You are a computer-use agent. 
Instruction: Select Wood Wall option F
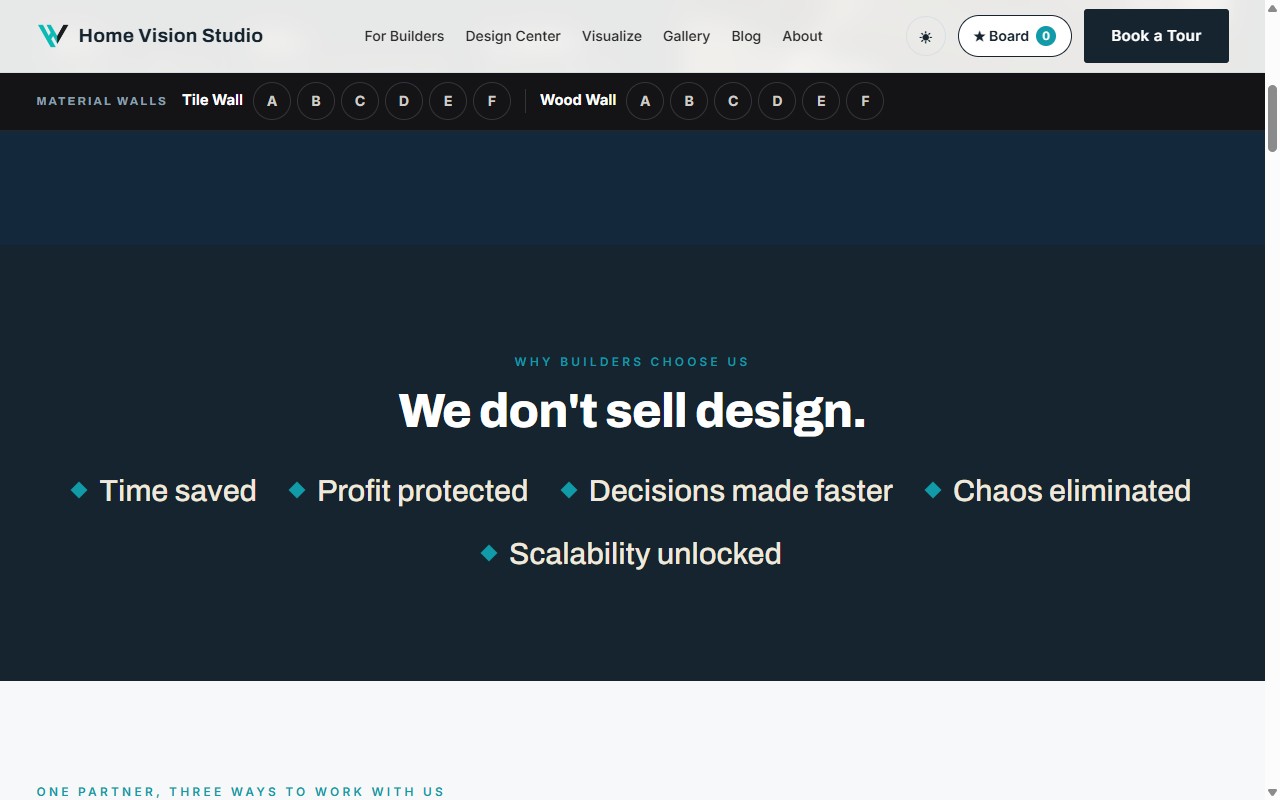pos(865,101)
